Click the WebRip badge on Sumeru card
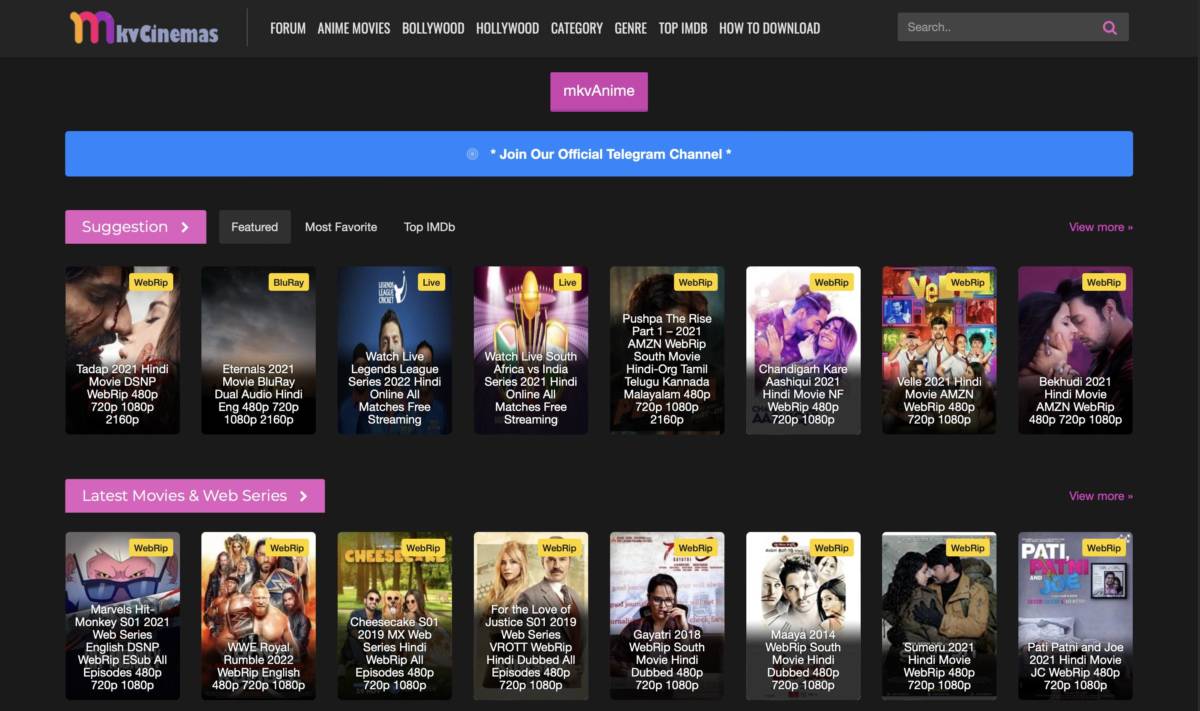Image resolution: width=1200 pixels, height=711 pixels. pyautogui.click(x=967, y=548)
